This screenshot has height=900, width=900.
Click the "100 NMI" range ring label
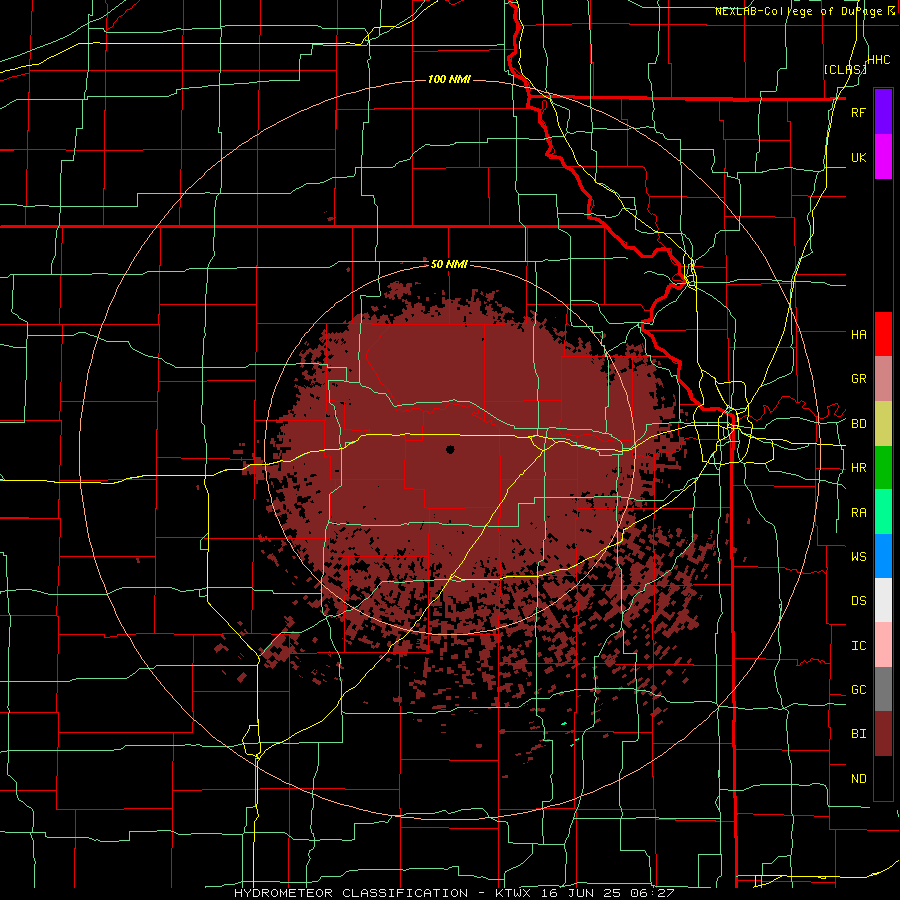pos(449,79)
